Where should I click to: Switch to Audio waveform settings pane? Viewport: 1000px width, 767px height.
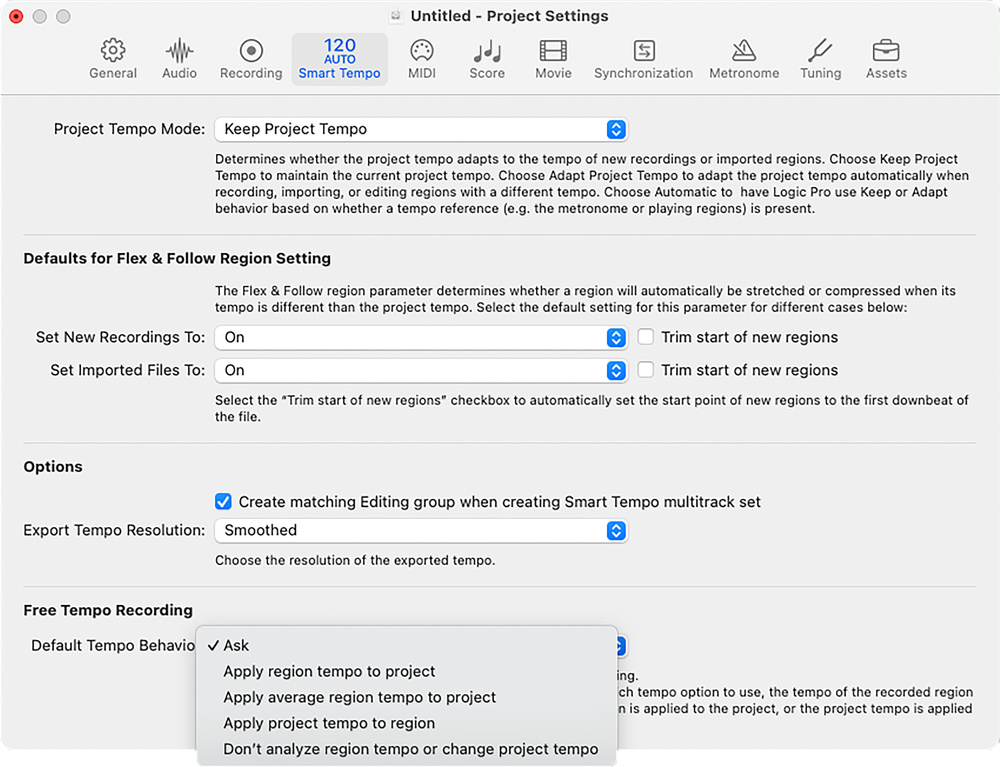coord(180,51)
